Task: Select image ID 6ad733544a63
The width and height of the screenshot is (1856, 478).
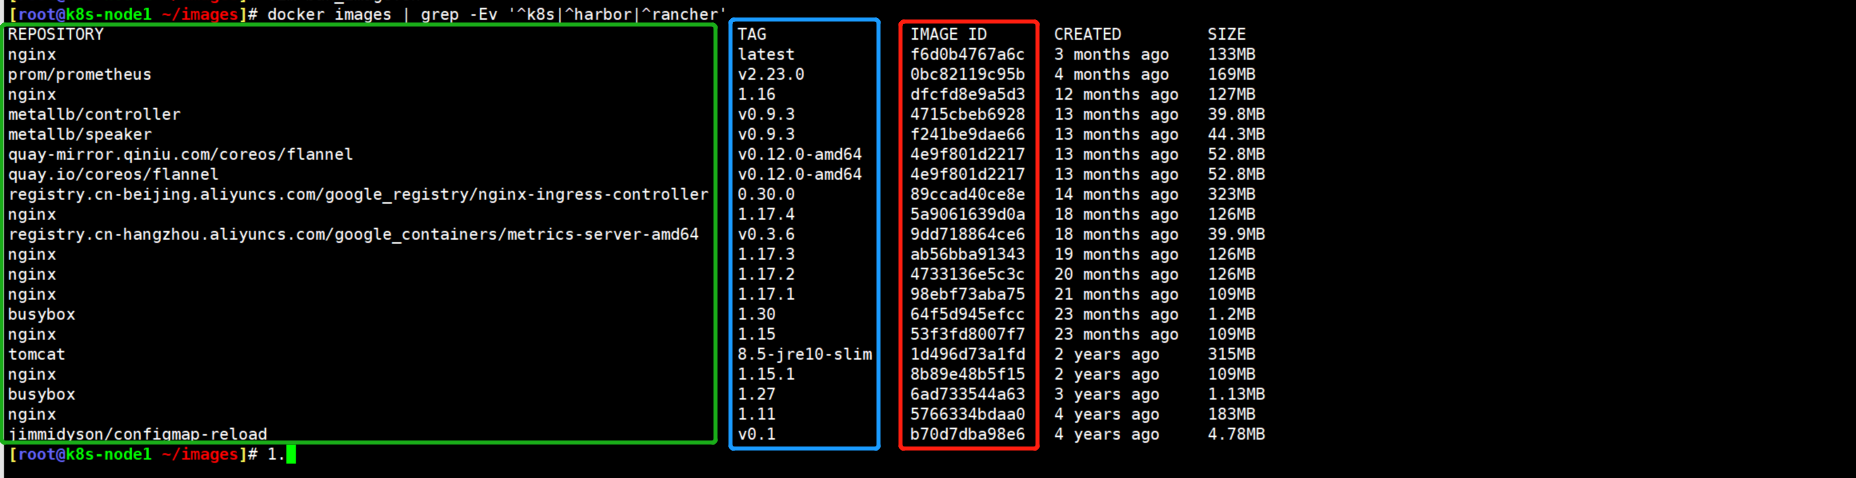Action: pyautogui.click(x=967, y=394)
